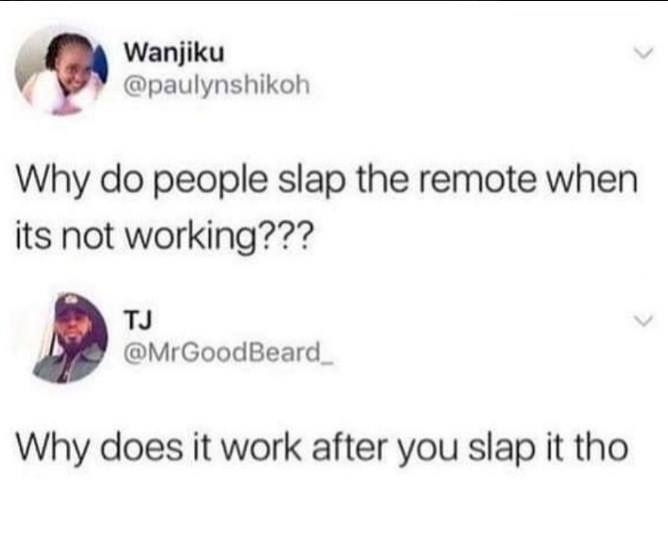The height and width of the screenshot is (554, 668).
Task: Visit the @paulynshikoh handle
Action: pos(216,87)
